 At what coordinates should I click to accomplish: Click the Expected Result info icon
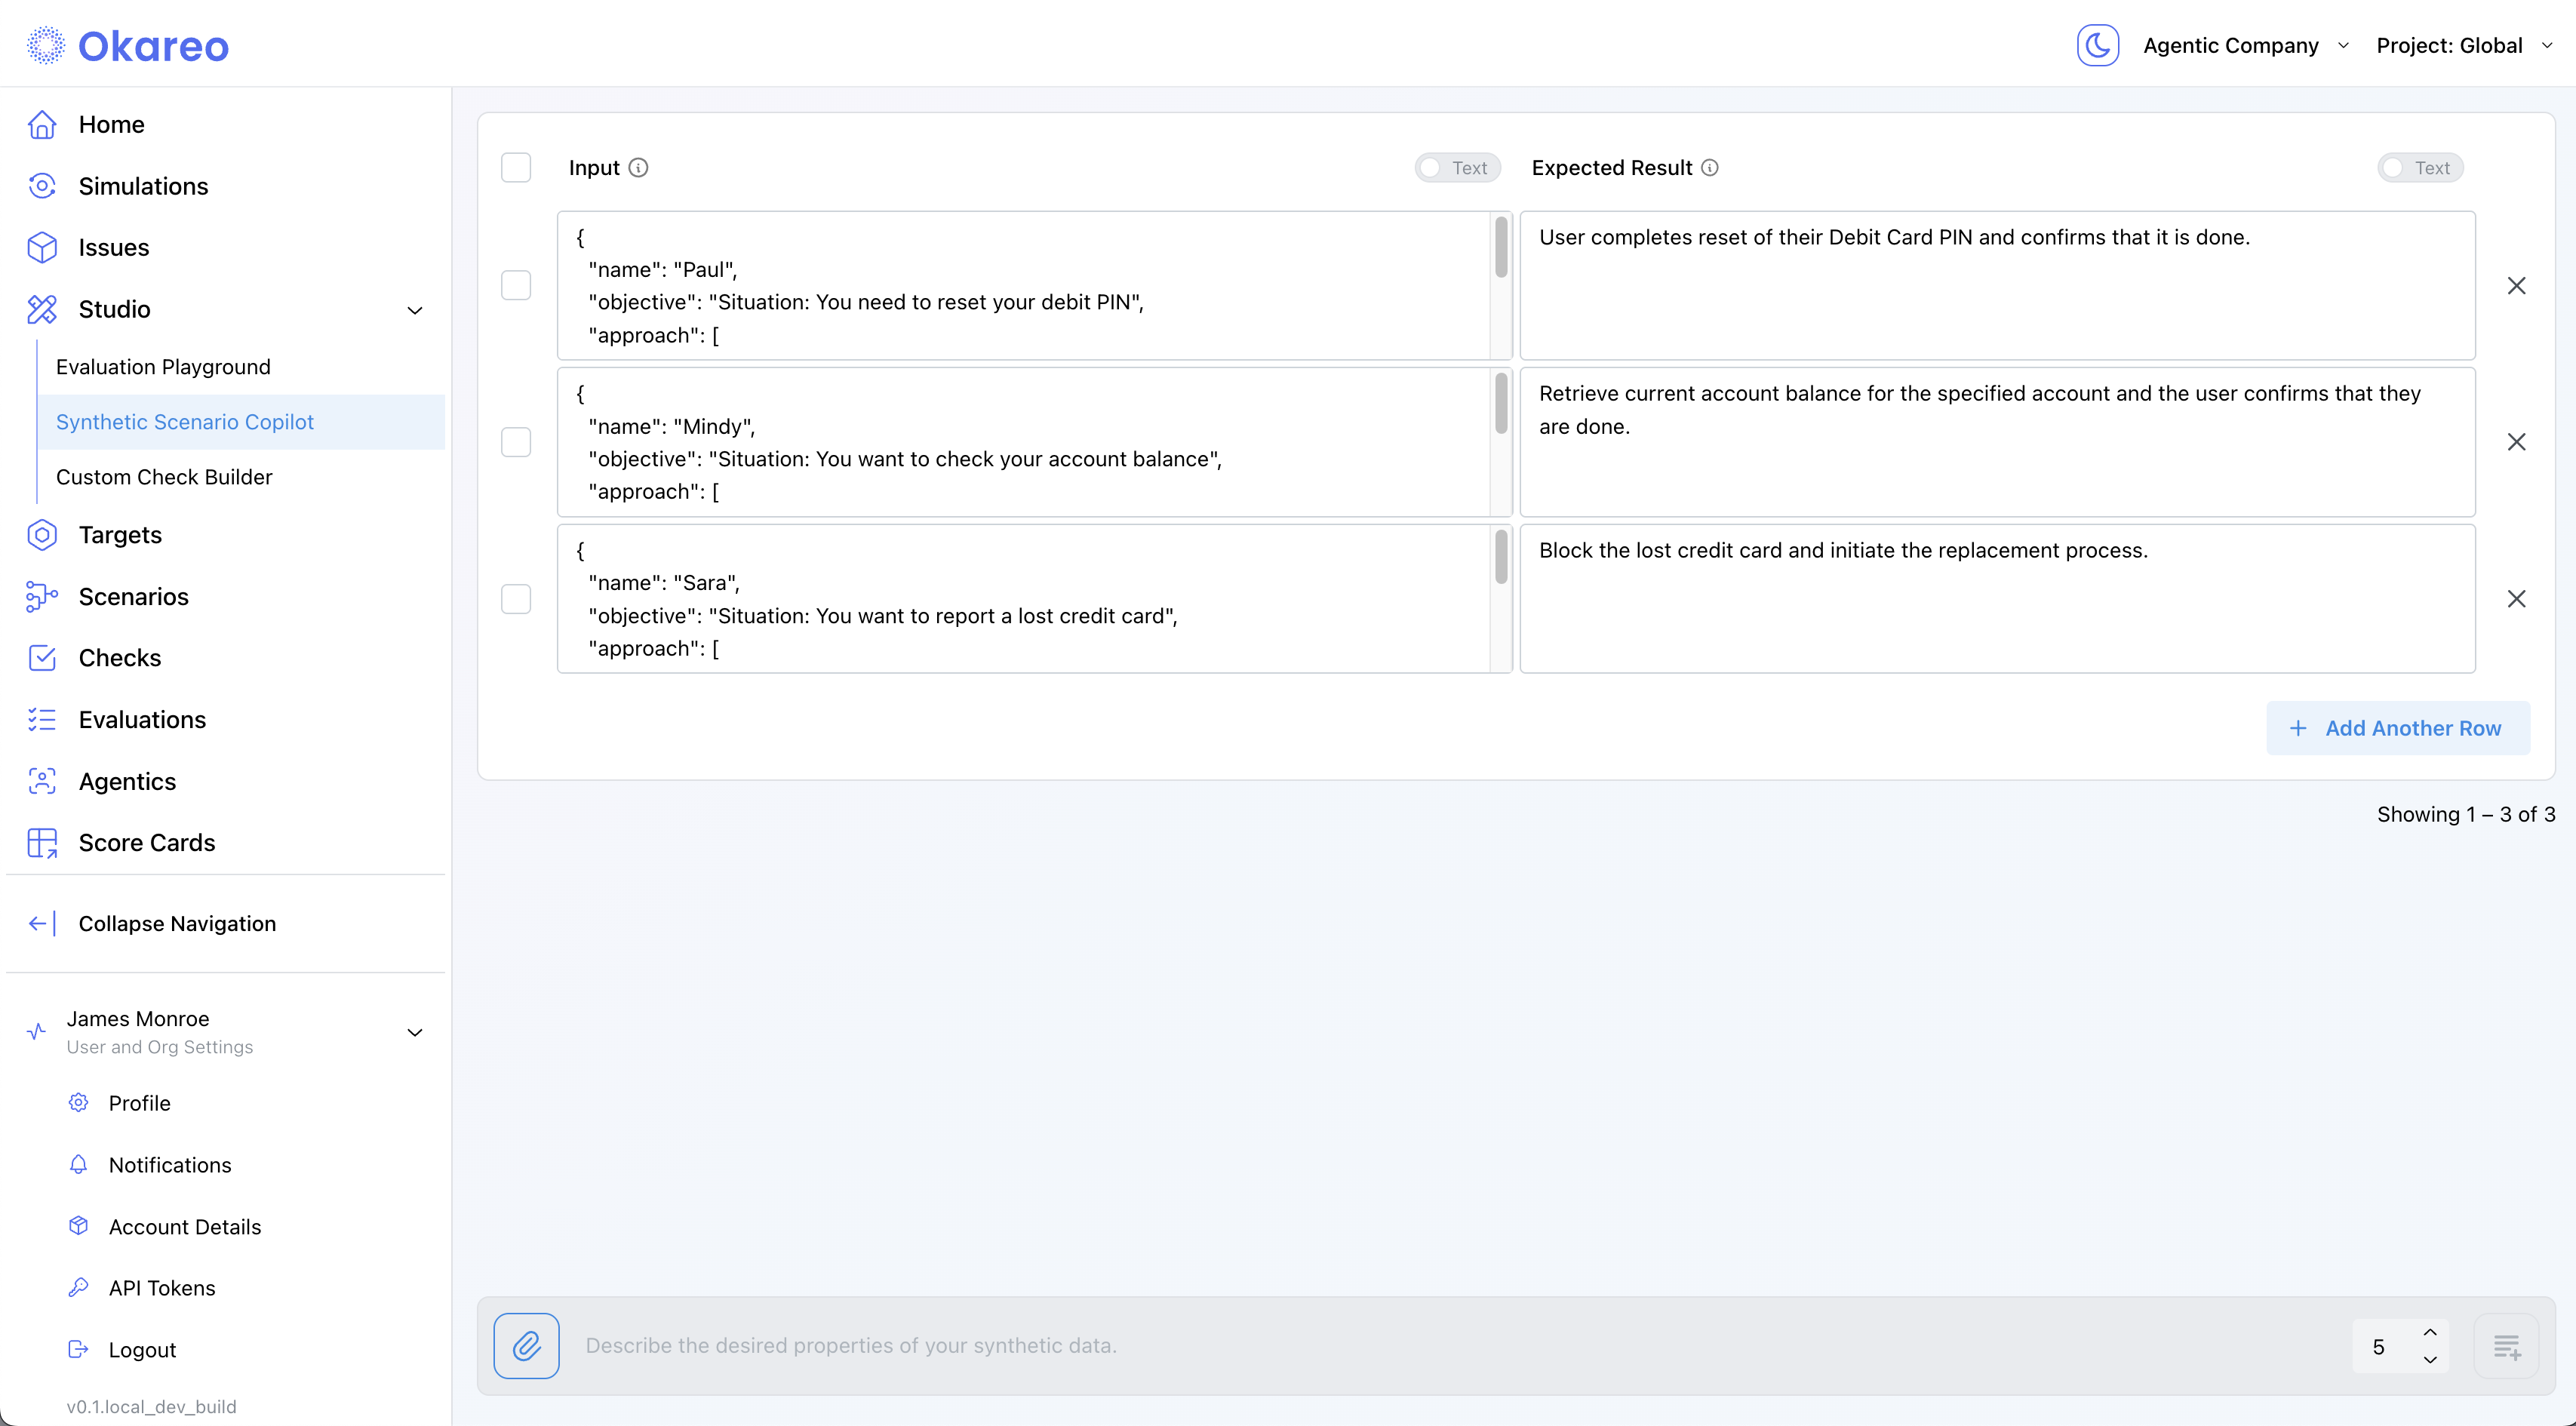click(1710, 168)
